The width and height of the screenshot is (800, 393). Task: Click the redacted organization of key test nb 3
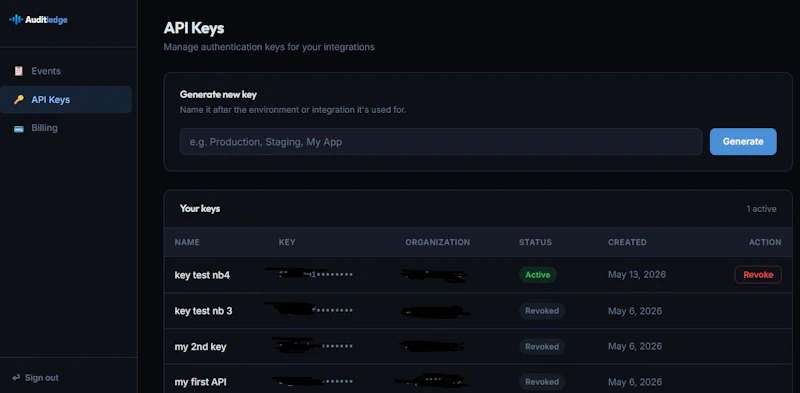[x=435, y=311]
